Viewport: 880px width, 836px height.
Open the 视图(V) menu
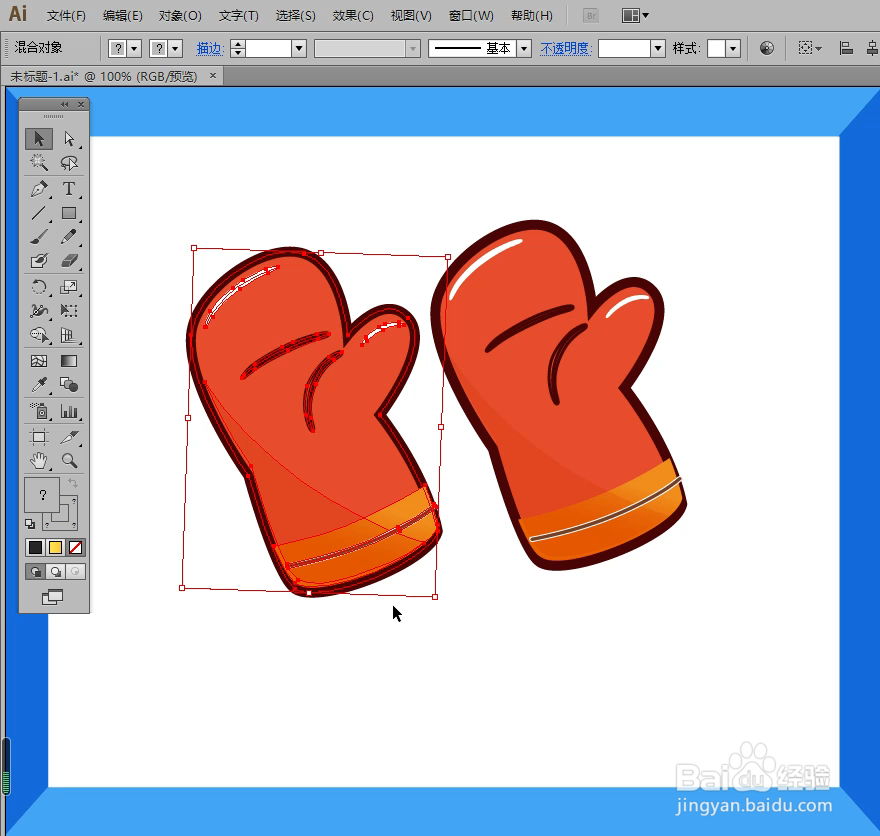coord(411,16)
